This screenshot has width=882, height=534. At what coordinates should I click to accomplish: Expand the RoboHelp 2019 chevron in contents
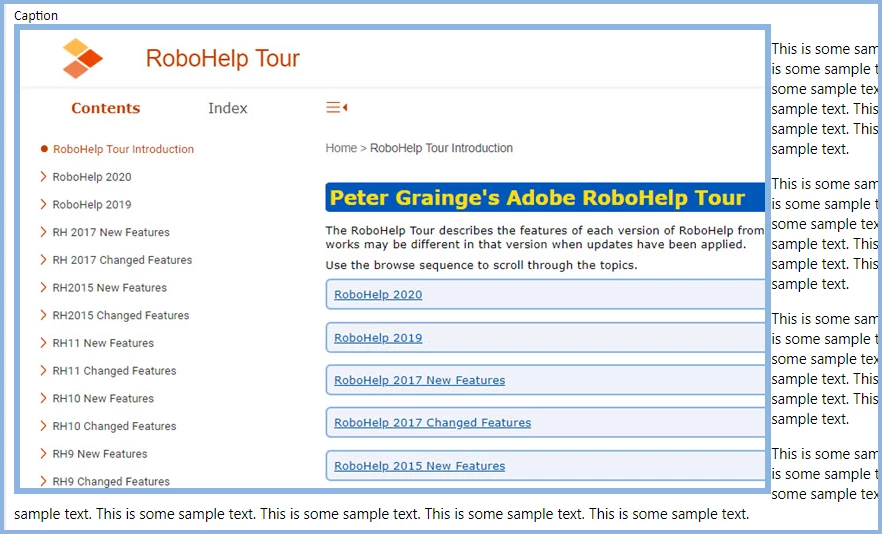[x=43, y=204]
